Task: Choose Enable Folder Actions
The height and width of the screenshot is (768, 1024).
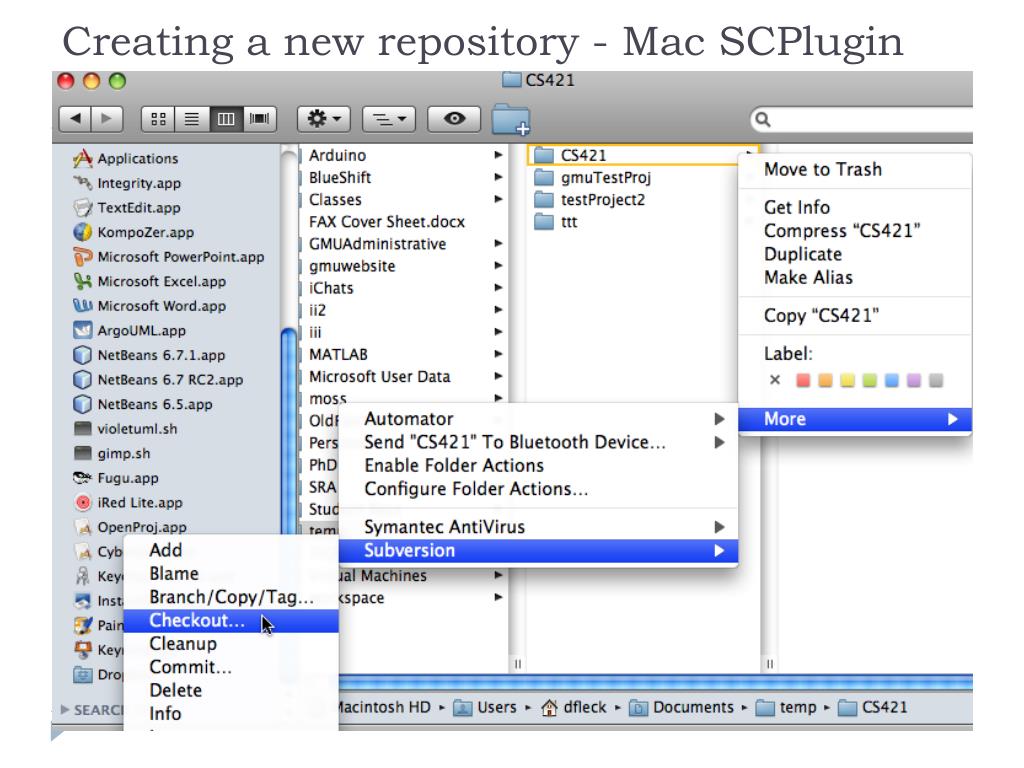Action: [539, 466]
